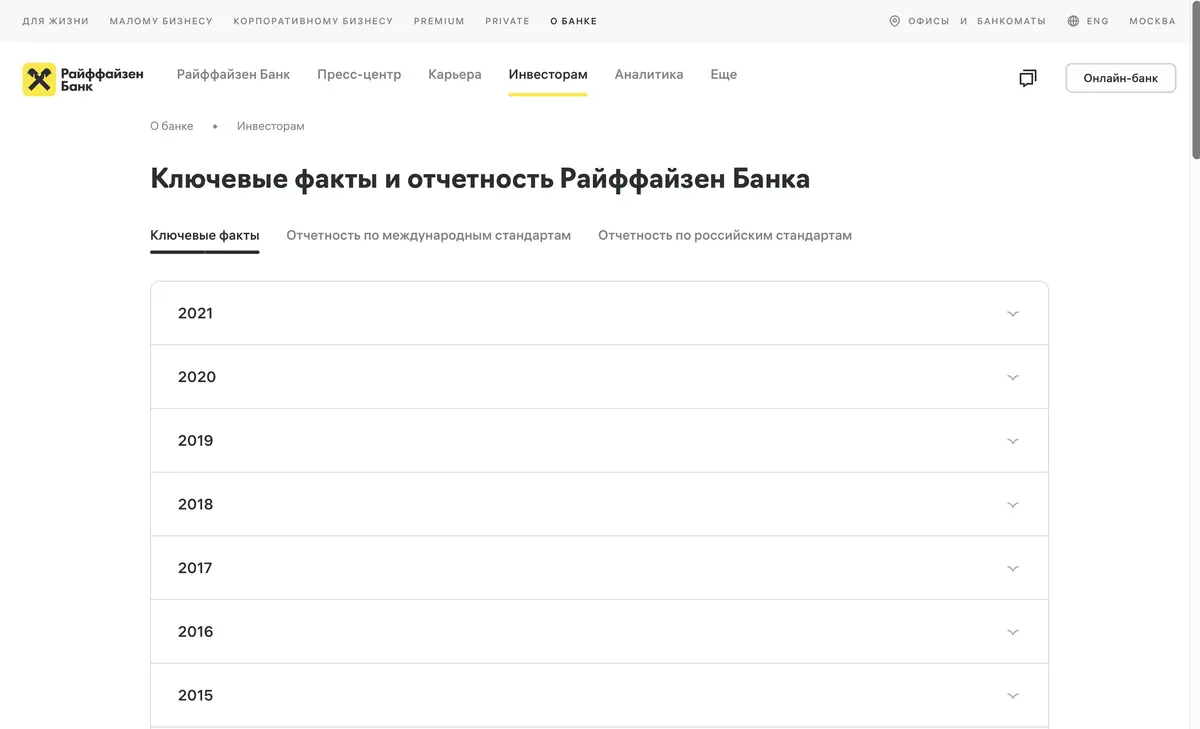The height and width of the screenshot is (729, 1200).
Task: Expand the 2020 row chevron
Action: coord(1013,377)
